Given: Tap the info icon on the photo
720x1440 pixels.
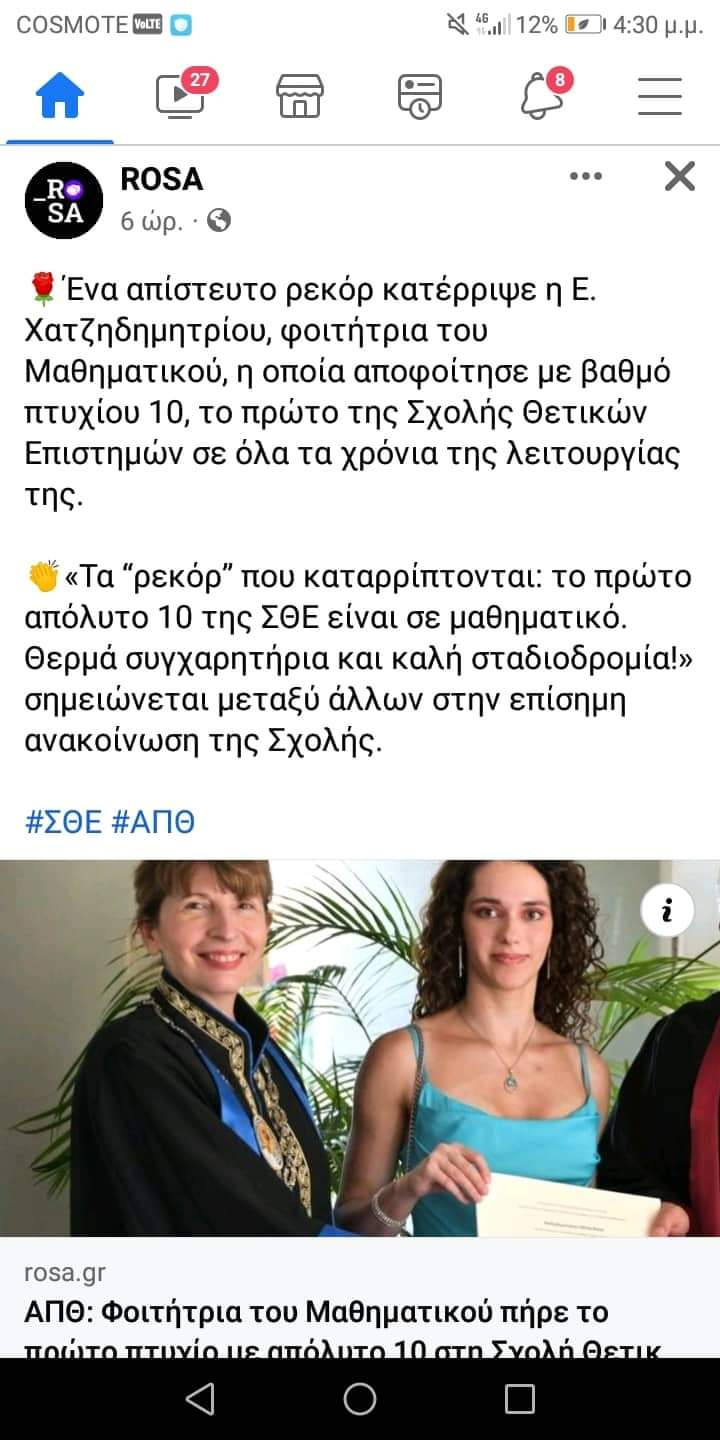Looking at the screenshot, I should (667, 910).
